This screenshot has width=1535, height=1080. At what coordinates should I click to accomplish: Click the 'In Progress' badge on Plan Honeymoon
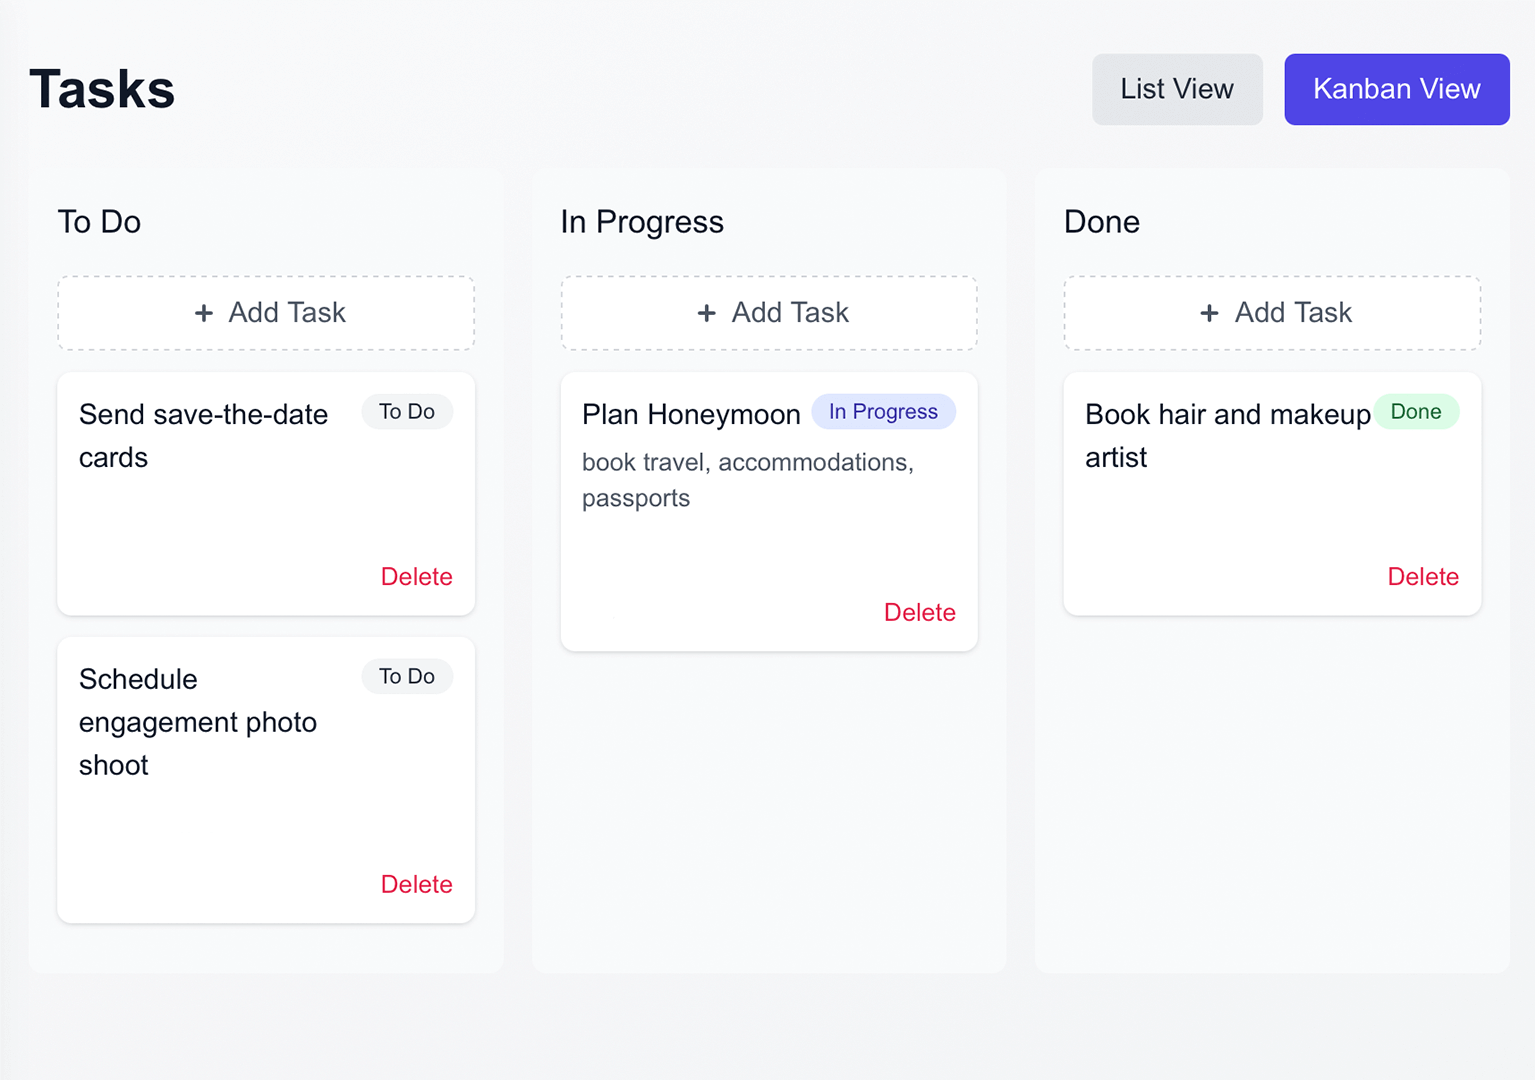tap(883, 411)
